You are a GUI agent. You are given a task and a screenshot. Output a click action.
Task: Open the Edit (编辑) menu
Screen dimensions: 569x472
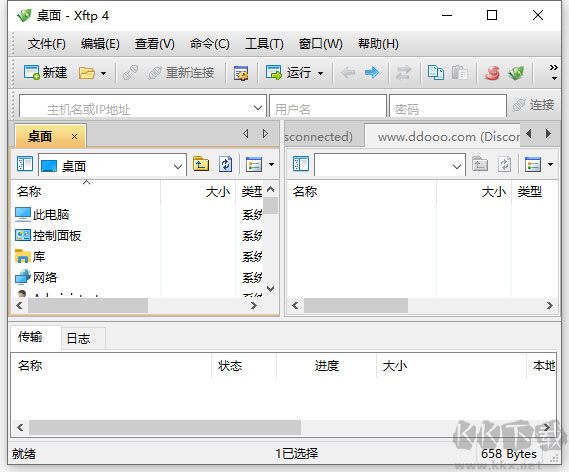point(100,44)
